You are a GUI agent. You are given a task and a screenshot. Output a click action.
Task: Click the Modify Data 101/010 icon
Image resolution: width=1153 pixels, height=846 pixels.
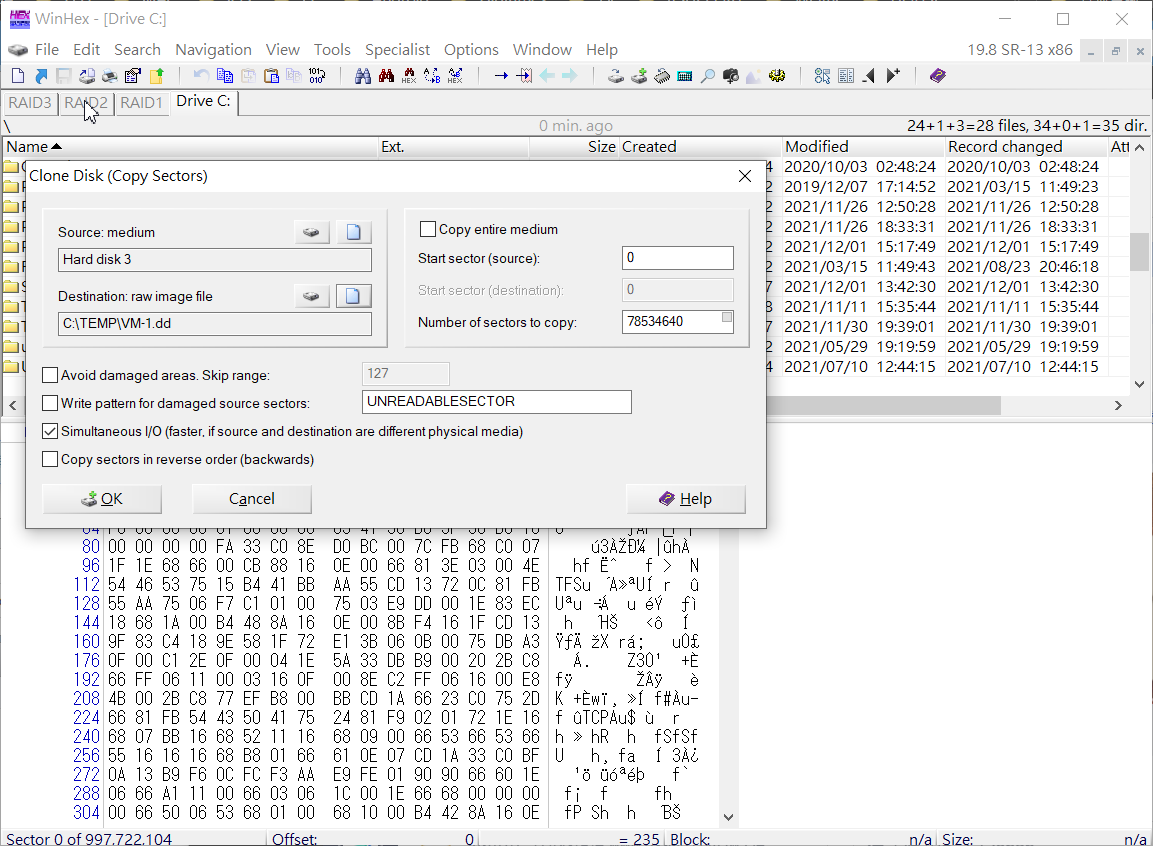[317, 76]
